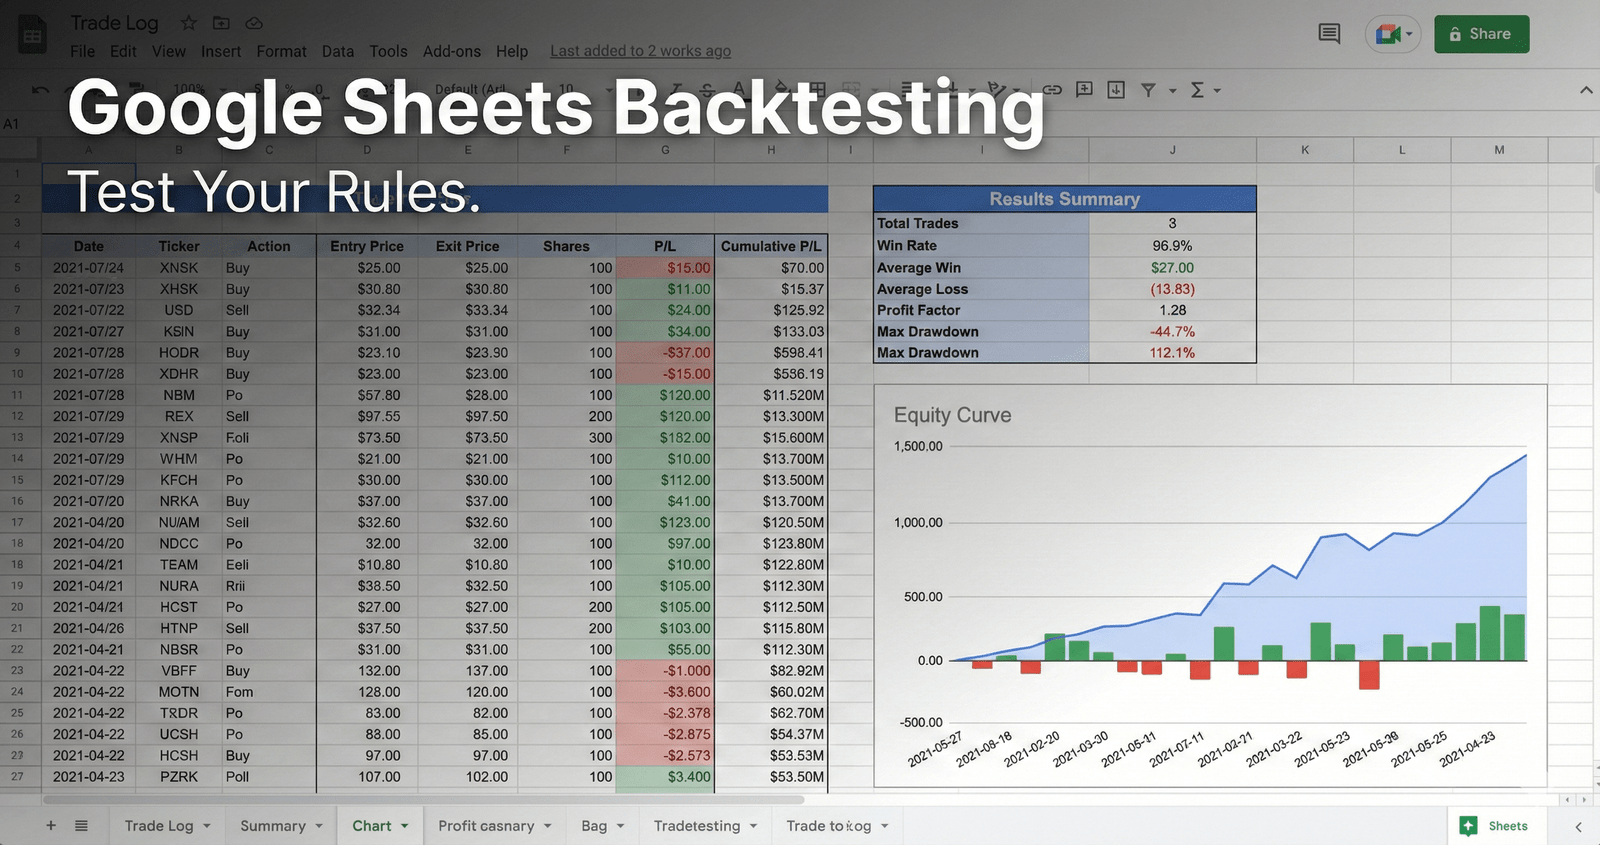This screenshot has height=845, width=1600.
Task: Open Profit casnary tab dropdown arrow
Action: tap(548, 826)
